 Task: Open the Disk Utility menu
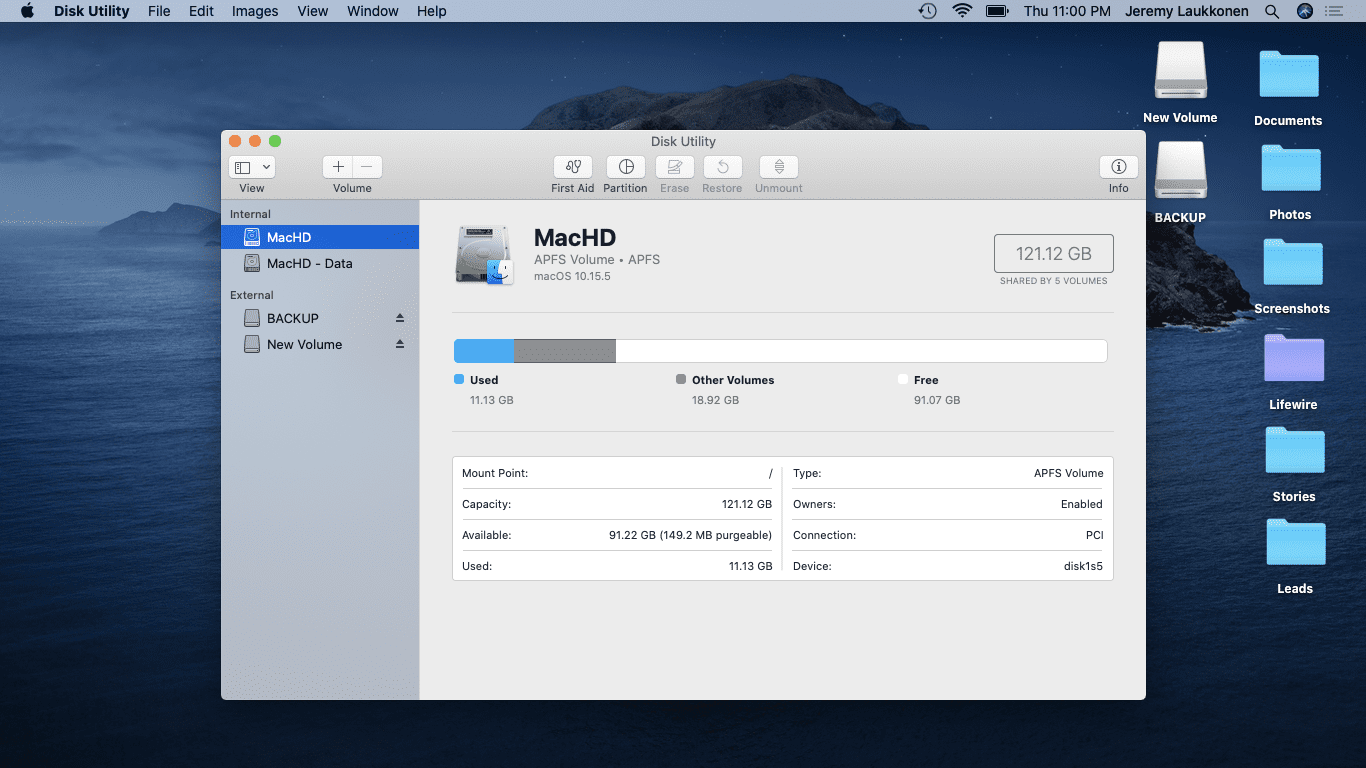tap(91, 11)
